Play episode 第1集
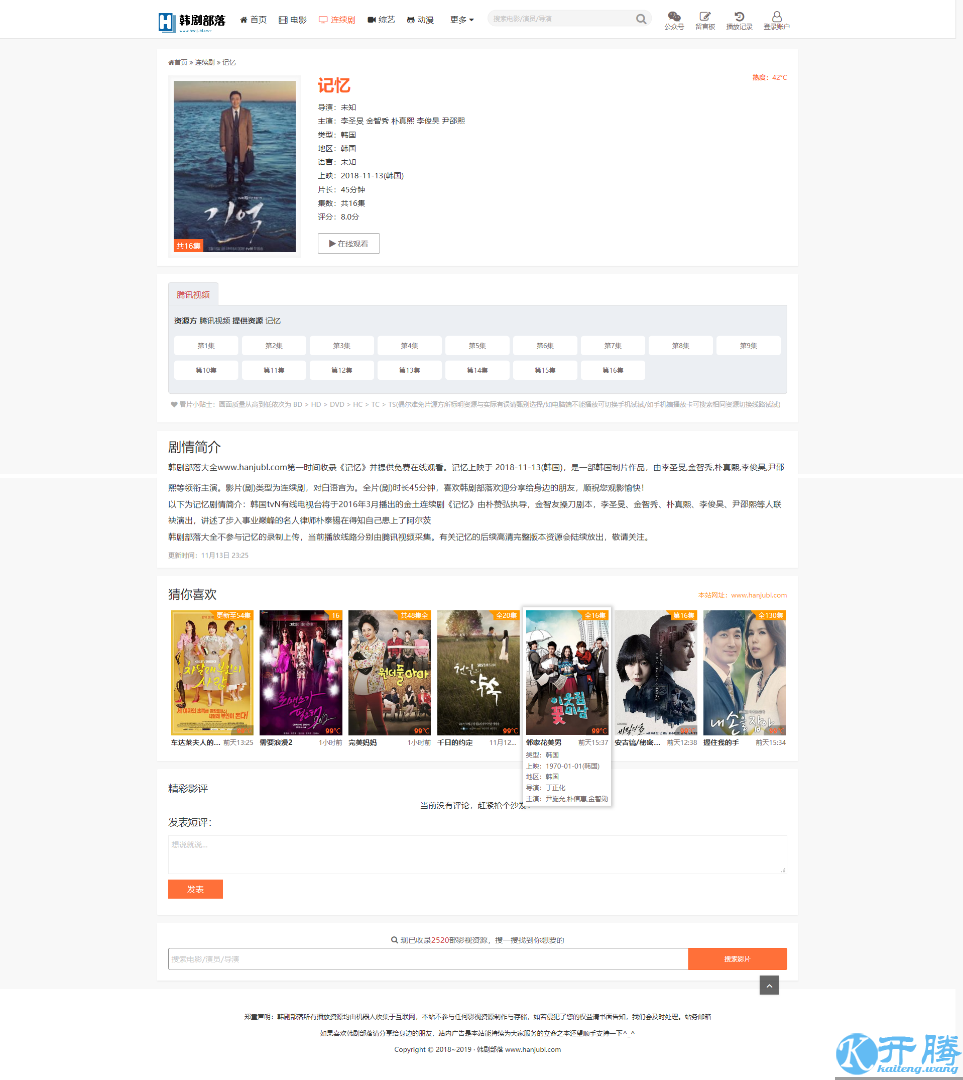Image resolution: width=963 pixels, height=1080 pixels. tap(206, 346)
